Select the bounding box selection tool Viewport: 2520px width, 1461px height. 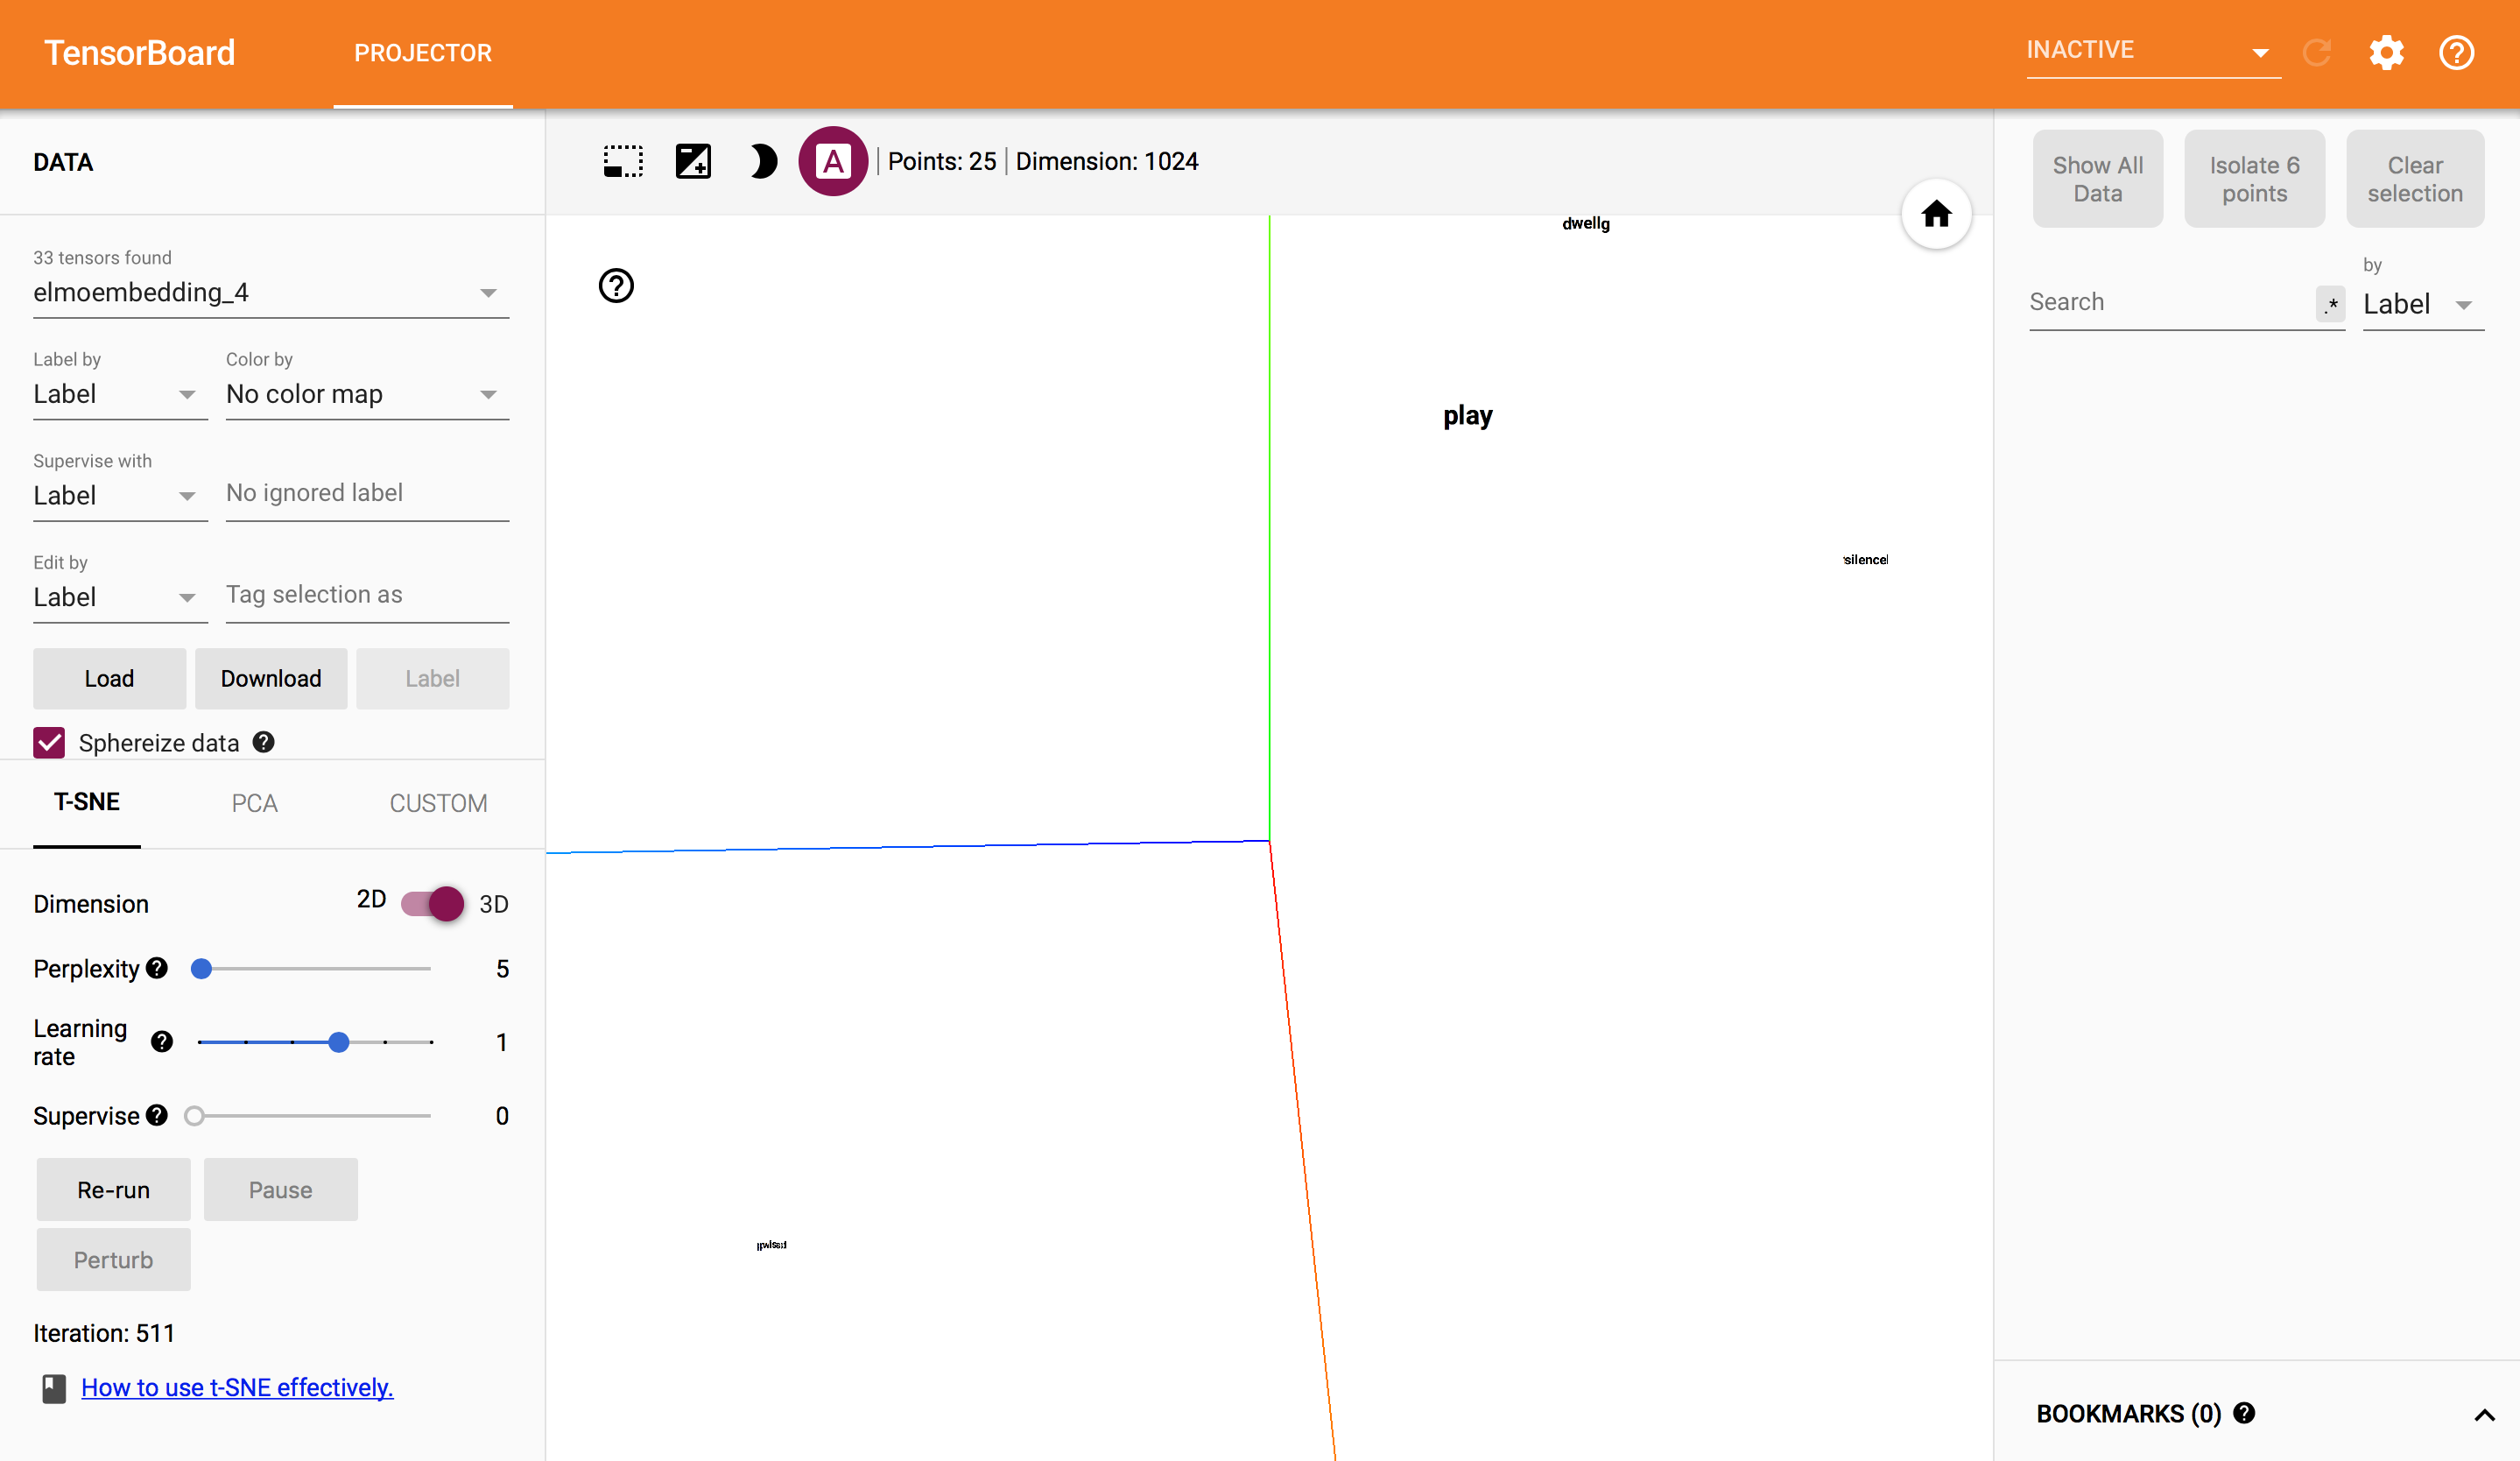pyautogui.click(x=623, y=161)
